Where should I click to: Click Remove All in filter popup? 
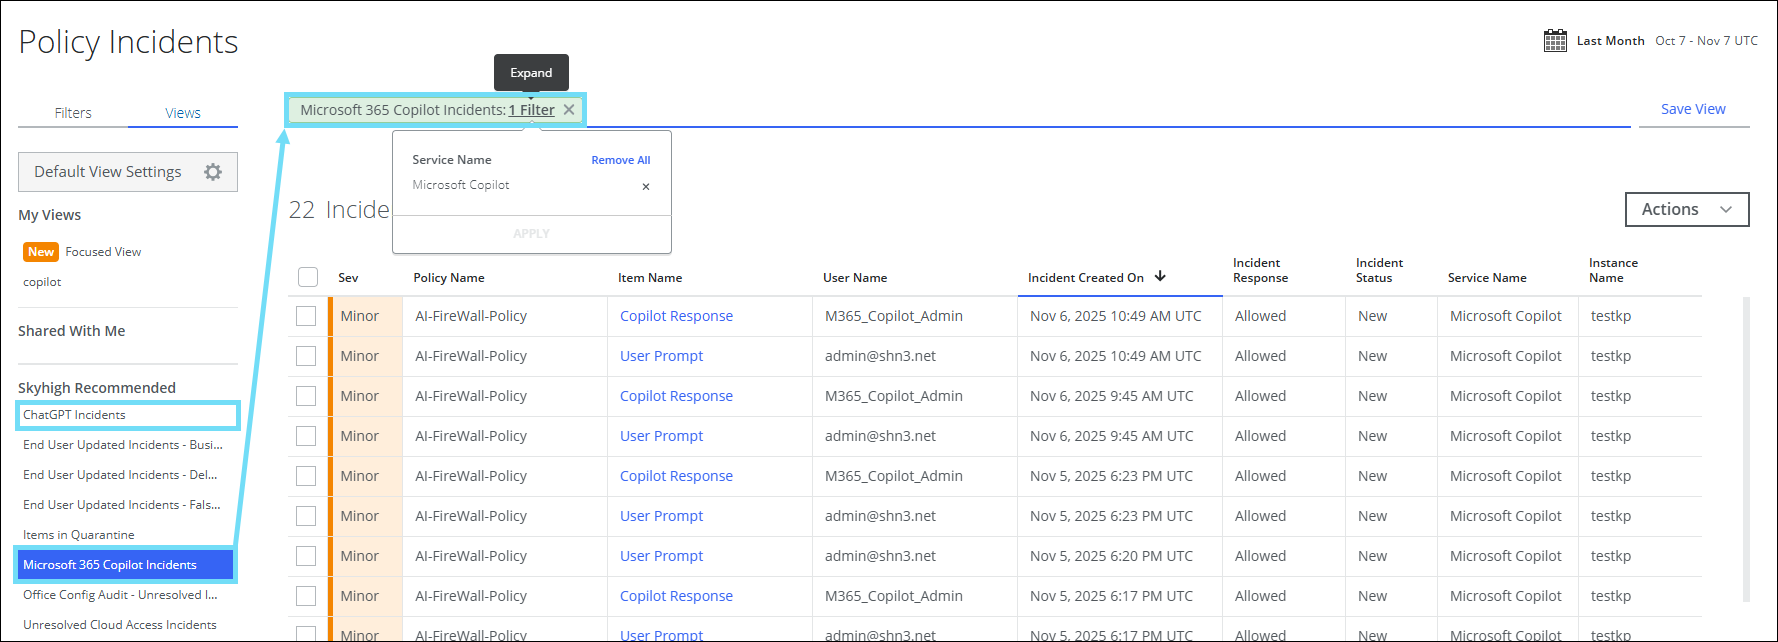click(x=620, y=160)
